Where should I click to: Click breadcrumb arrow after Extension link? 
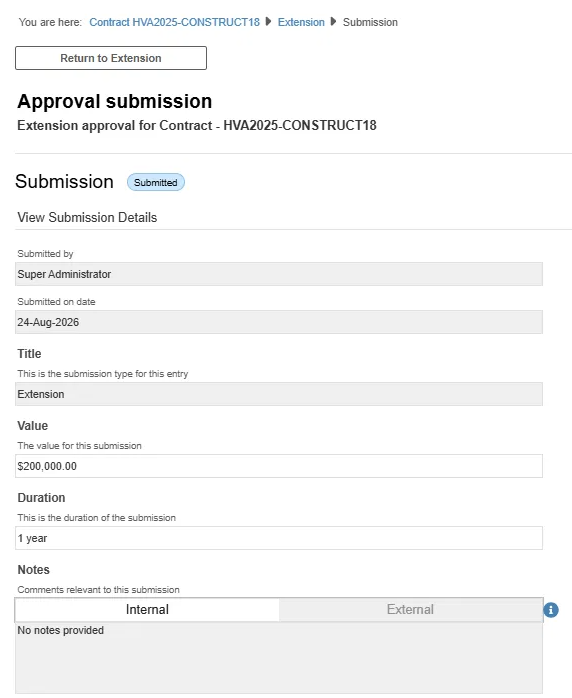click(333, 21)
